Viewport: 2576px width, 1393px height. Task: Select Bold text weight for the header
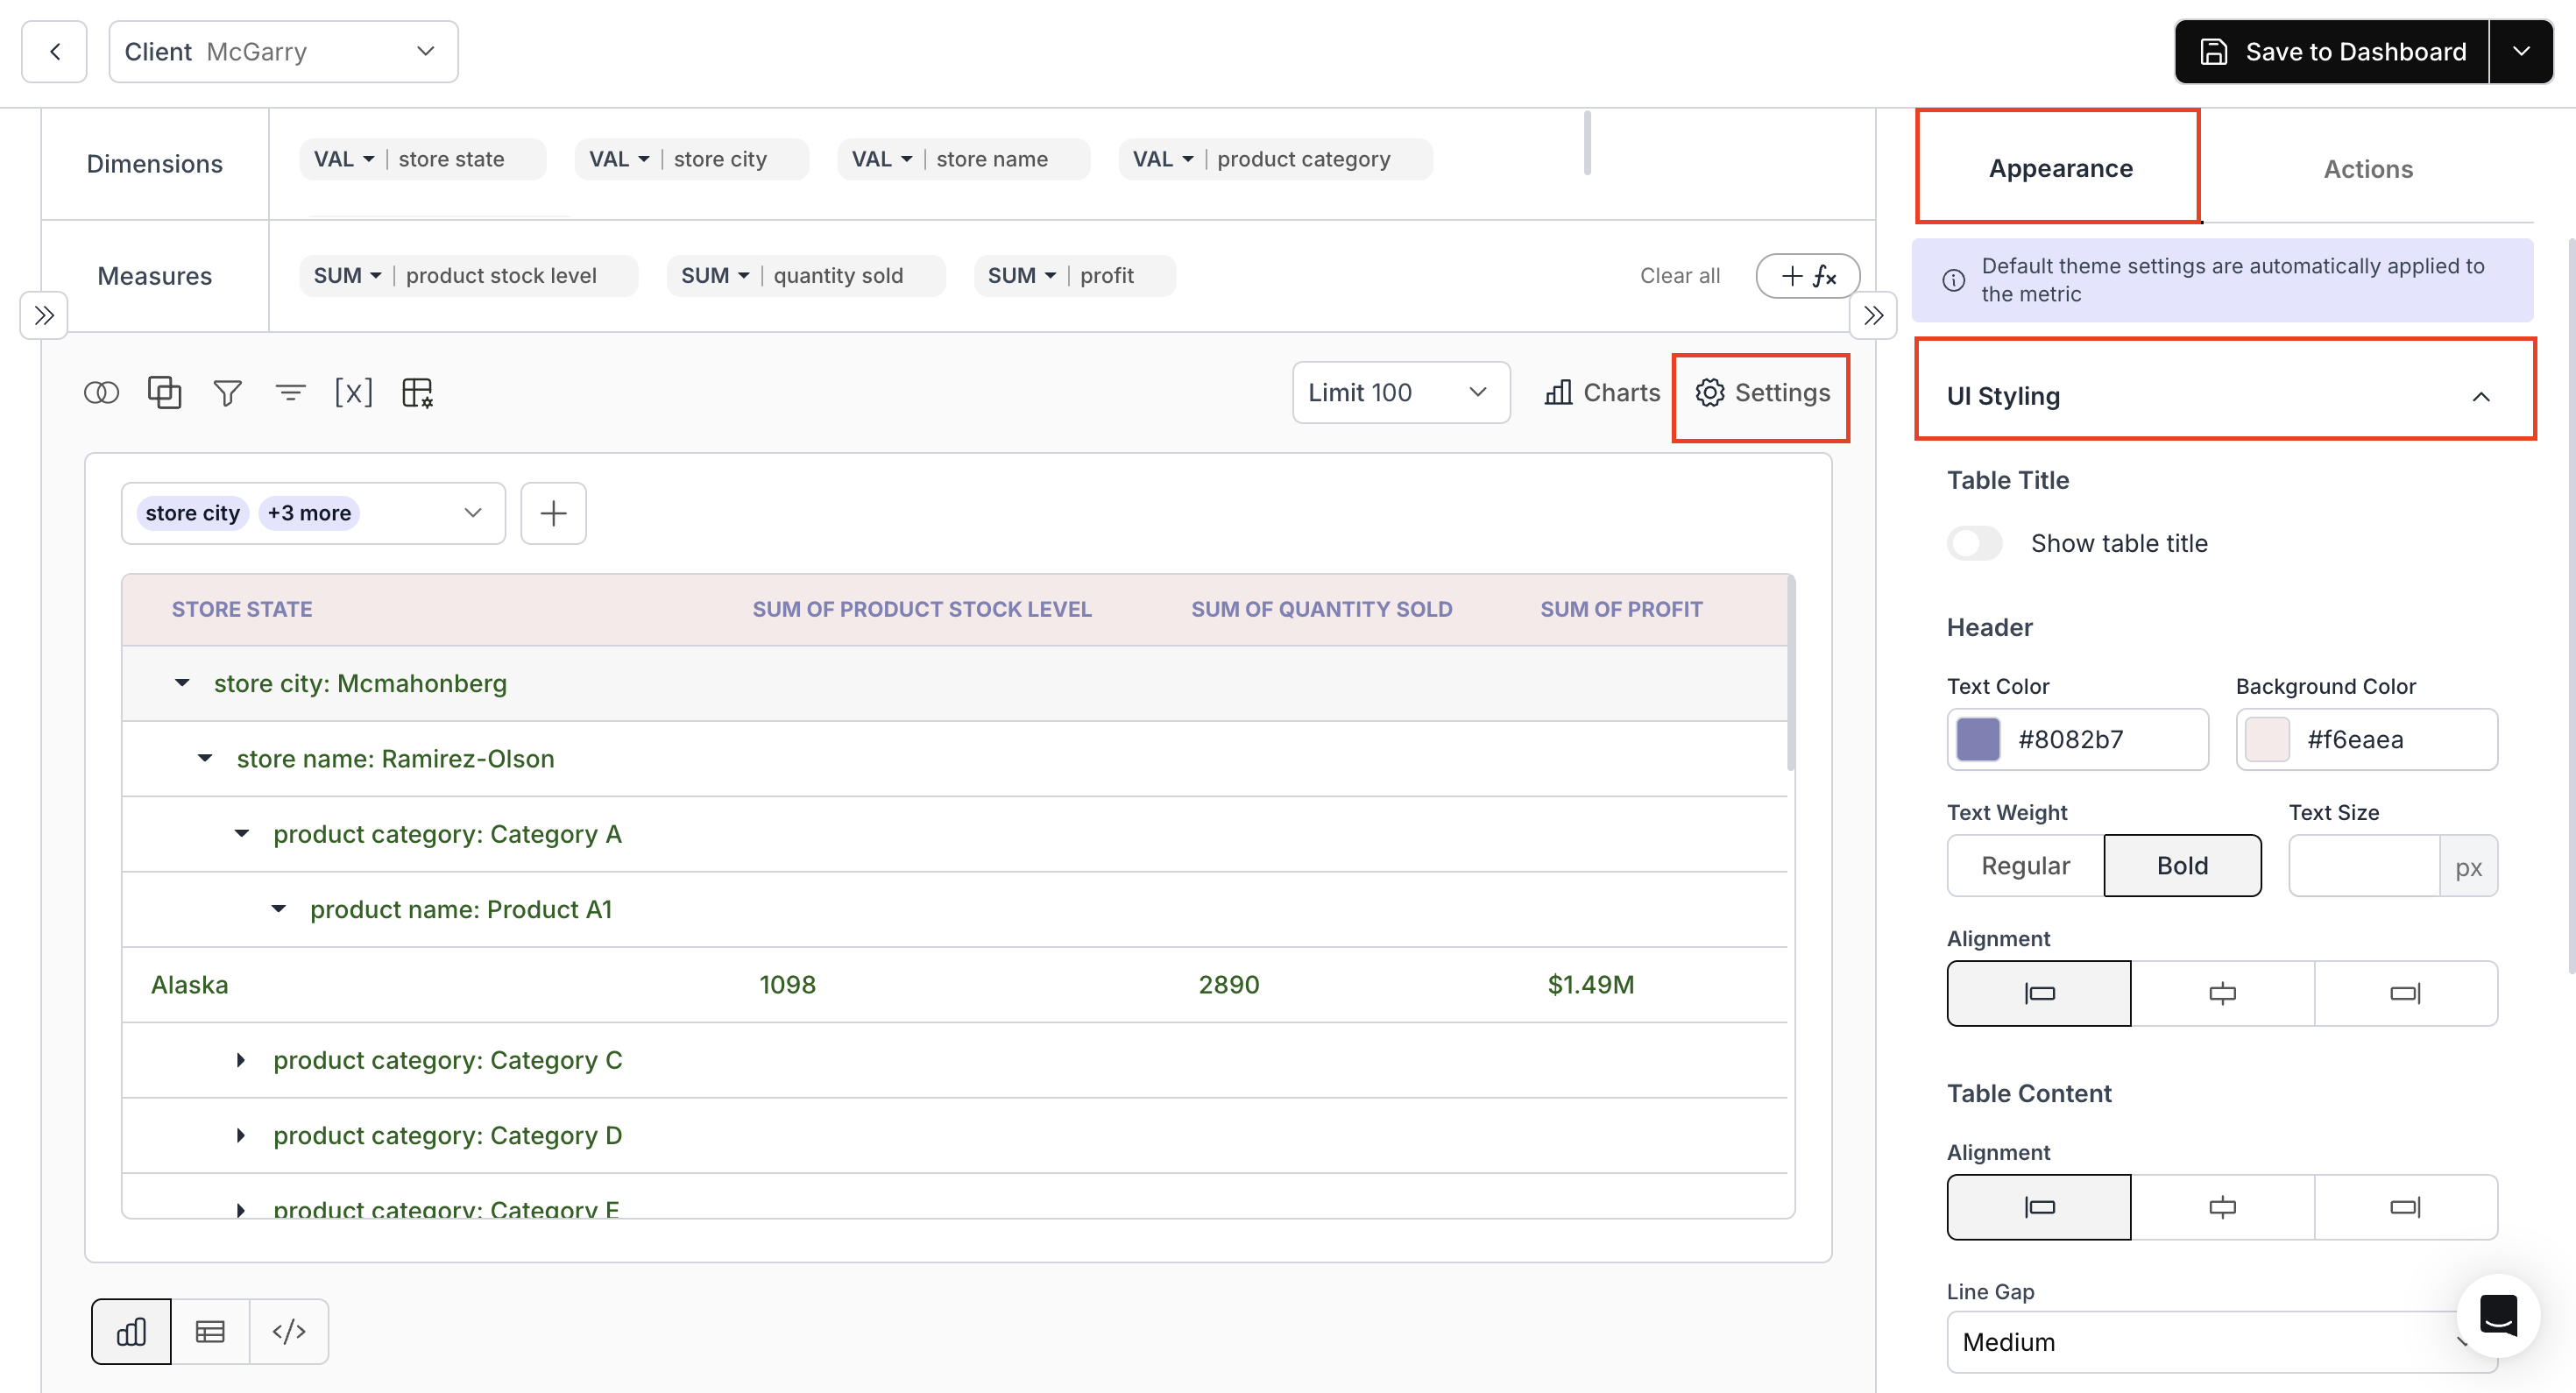coord(2182,865)
